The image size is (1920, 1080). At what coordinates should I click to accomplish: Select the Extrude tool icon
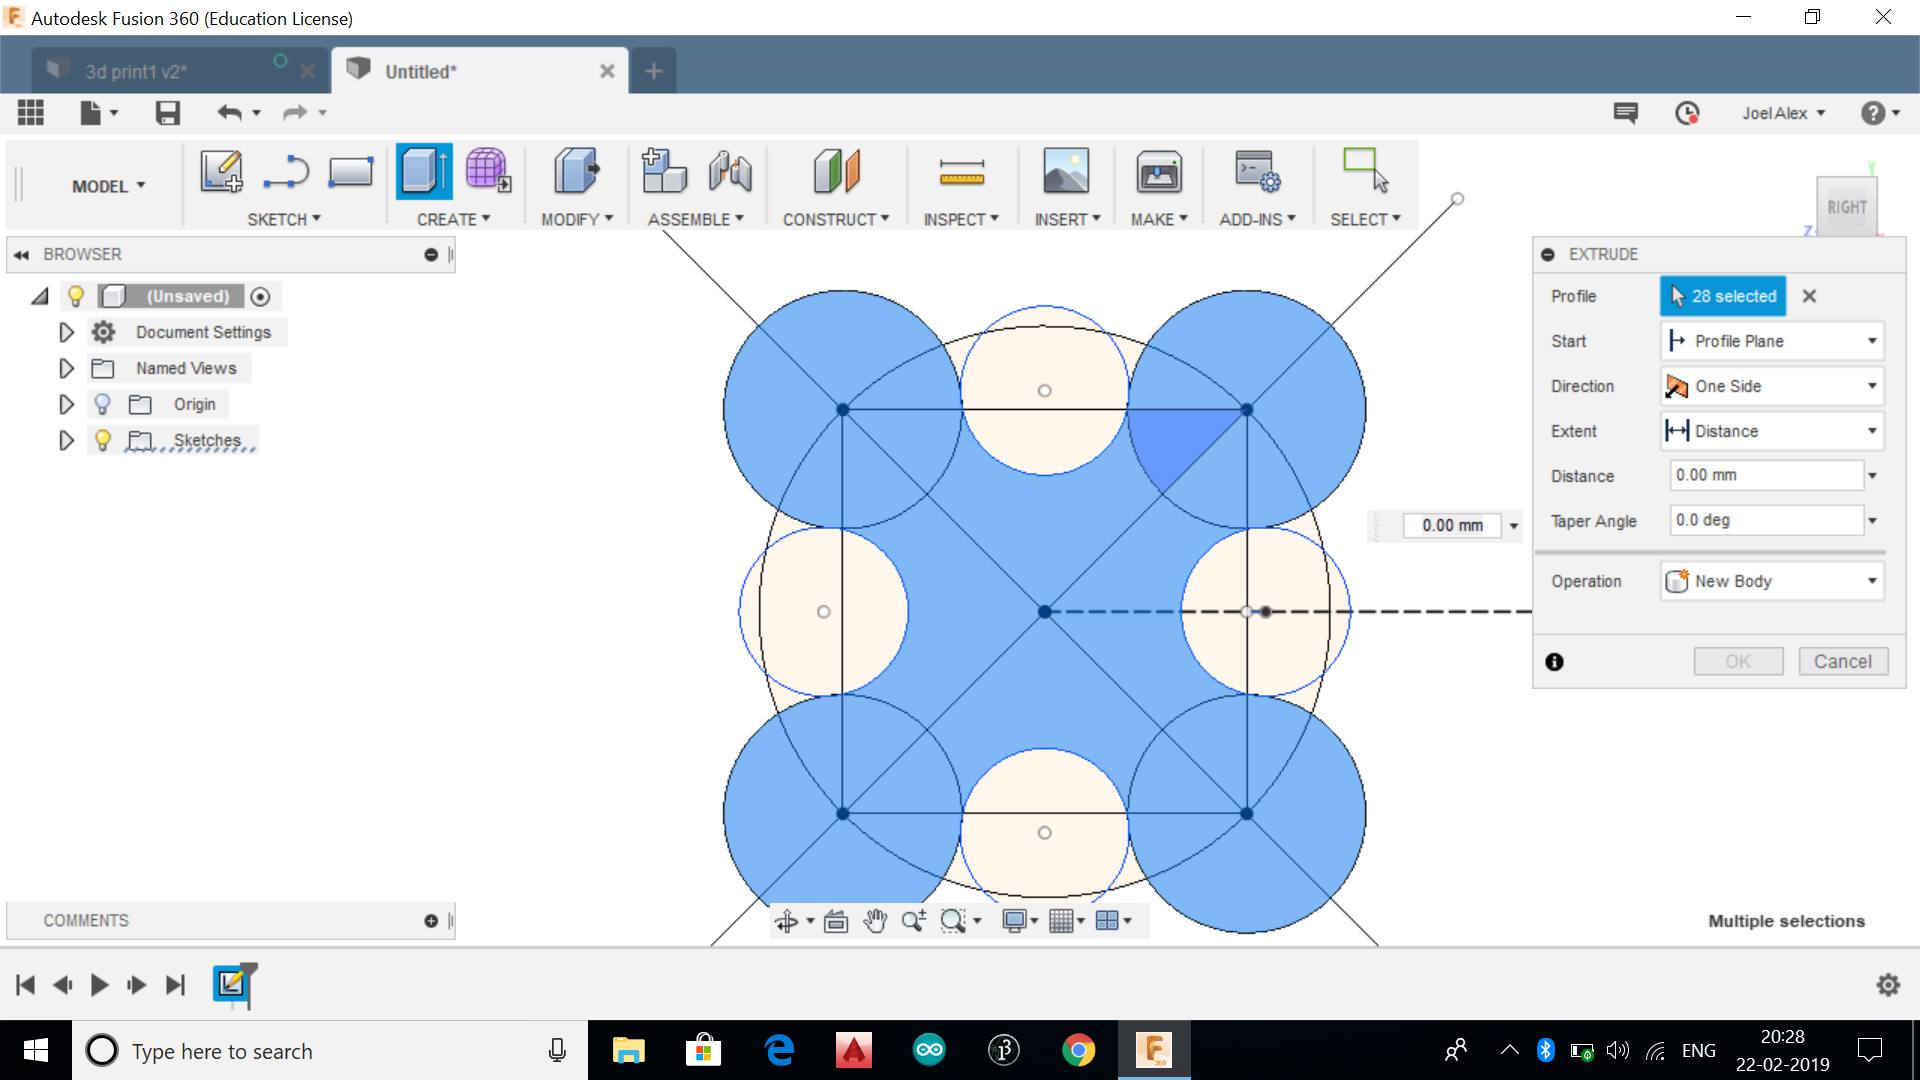tap(424, 172)
